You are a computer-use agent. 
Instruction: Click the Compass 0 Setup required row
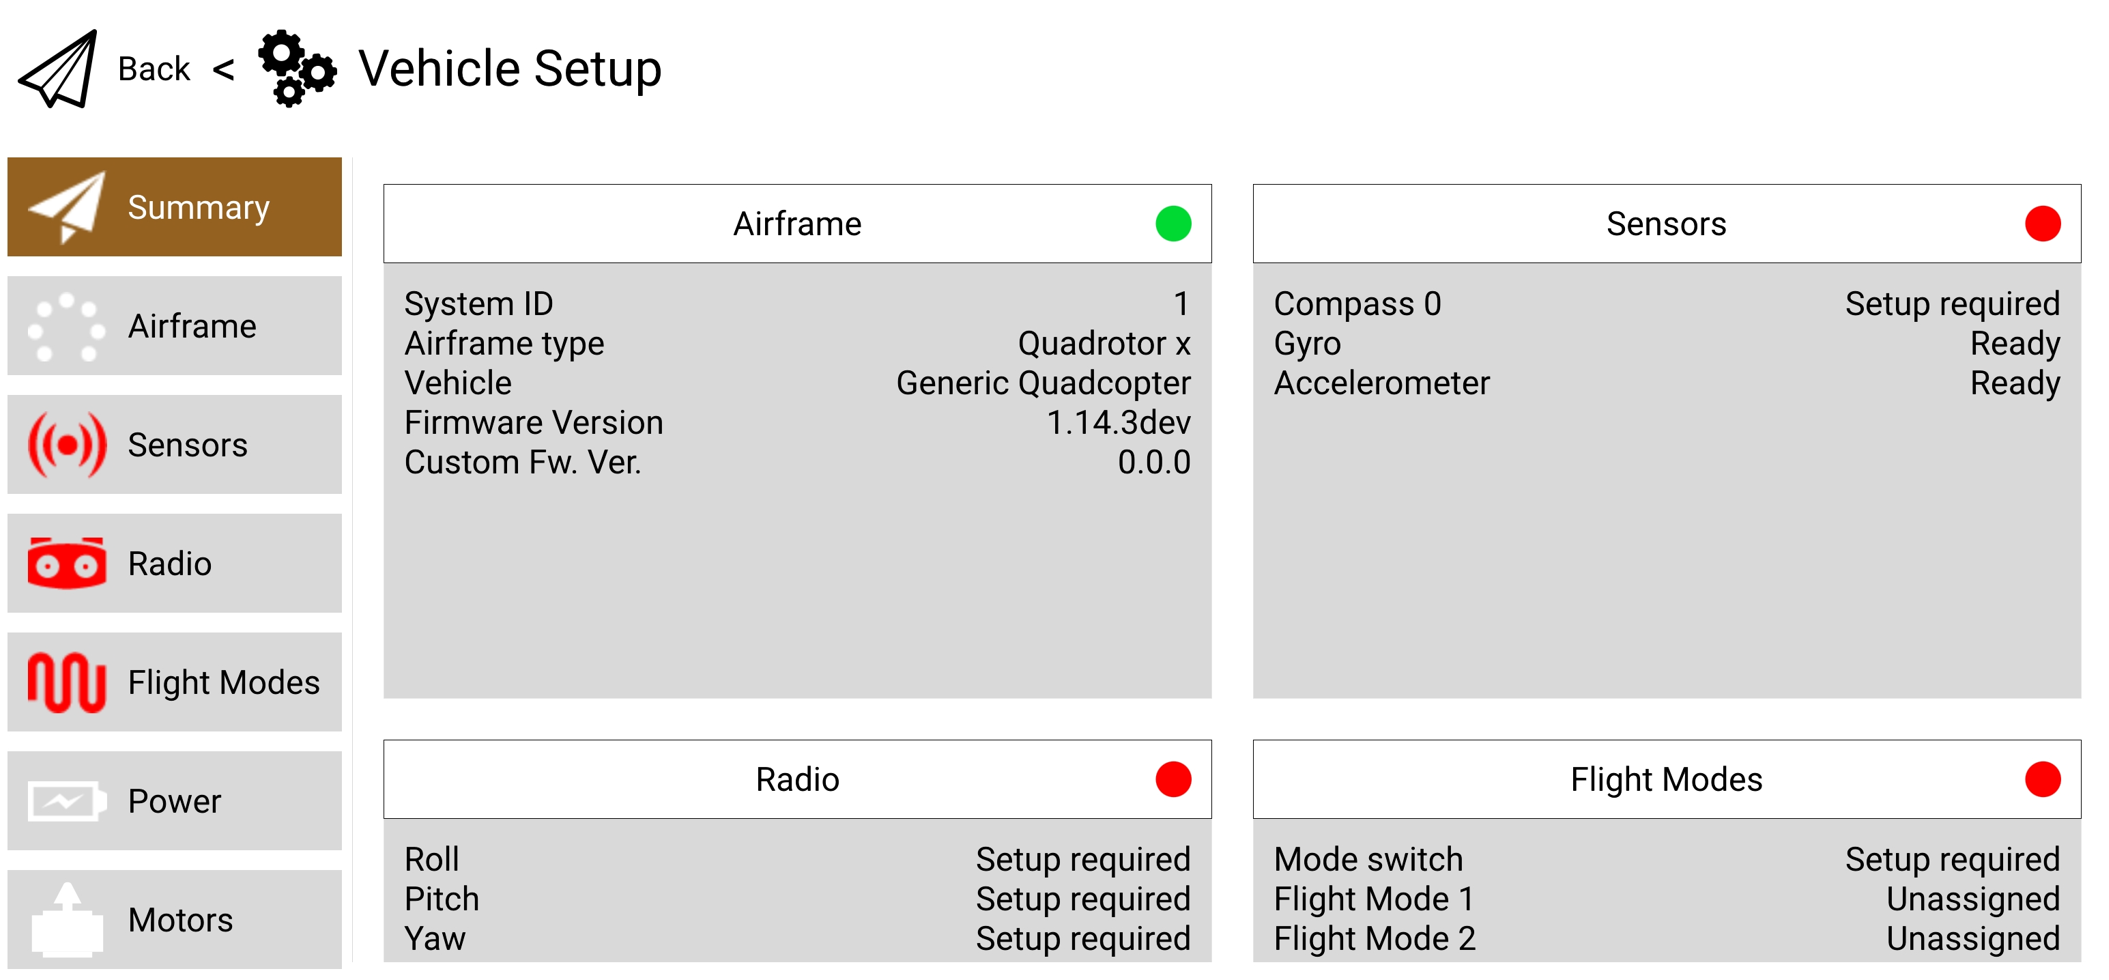1665,304
